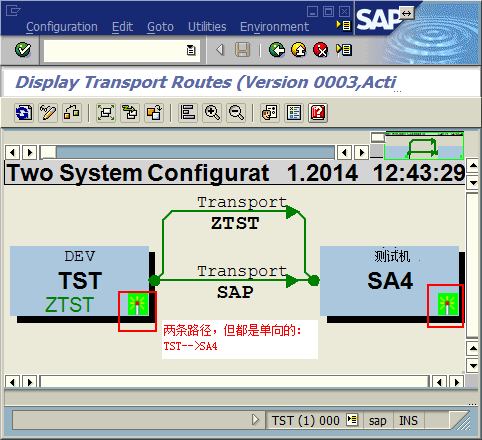Click the red Help question mark icon

pos(318,113)
